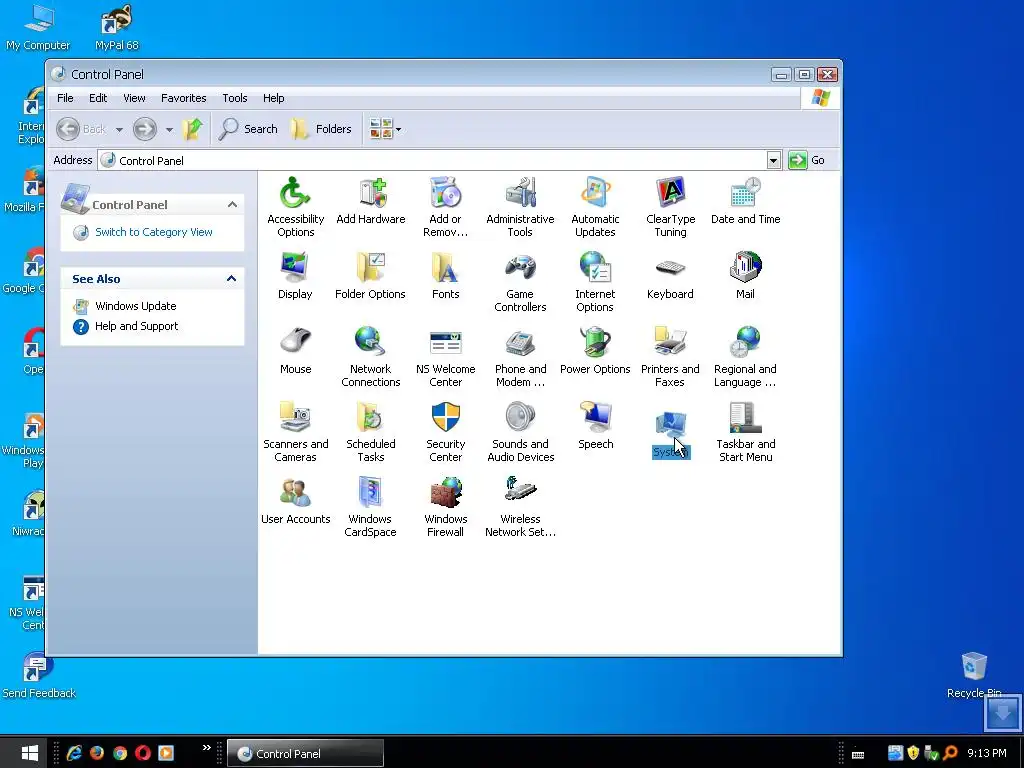Open the Back history dropdown arrow
This screenshot has width=1024, height=768.
119,129
